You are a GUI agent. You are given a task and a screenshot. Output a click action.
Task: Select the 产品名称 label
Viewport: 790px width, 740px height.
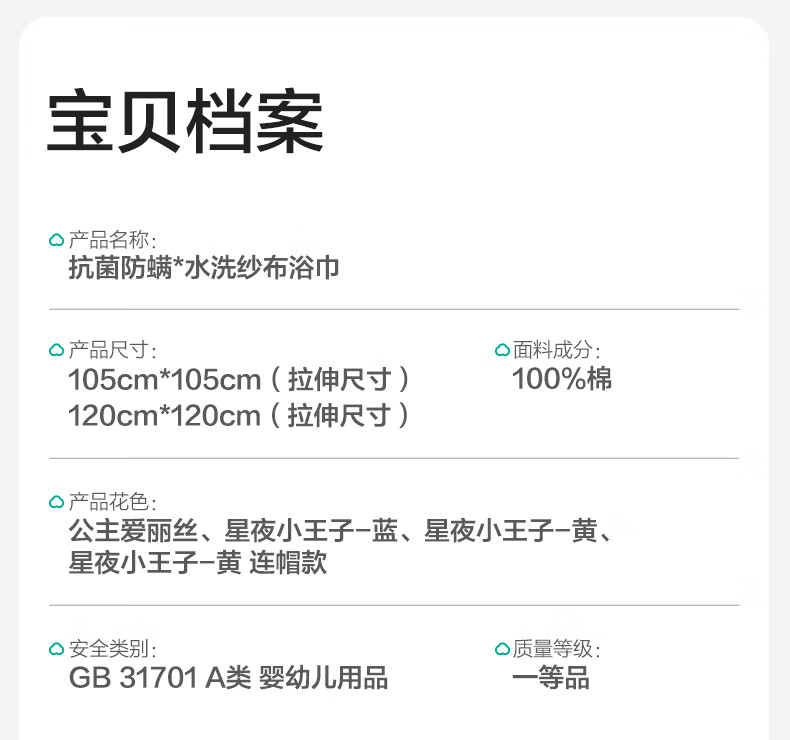coord(112,241)
